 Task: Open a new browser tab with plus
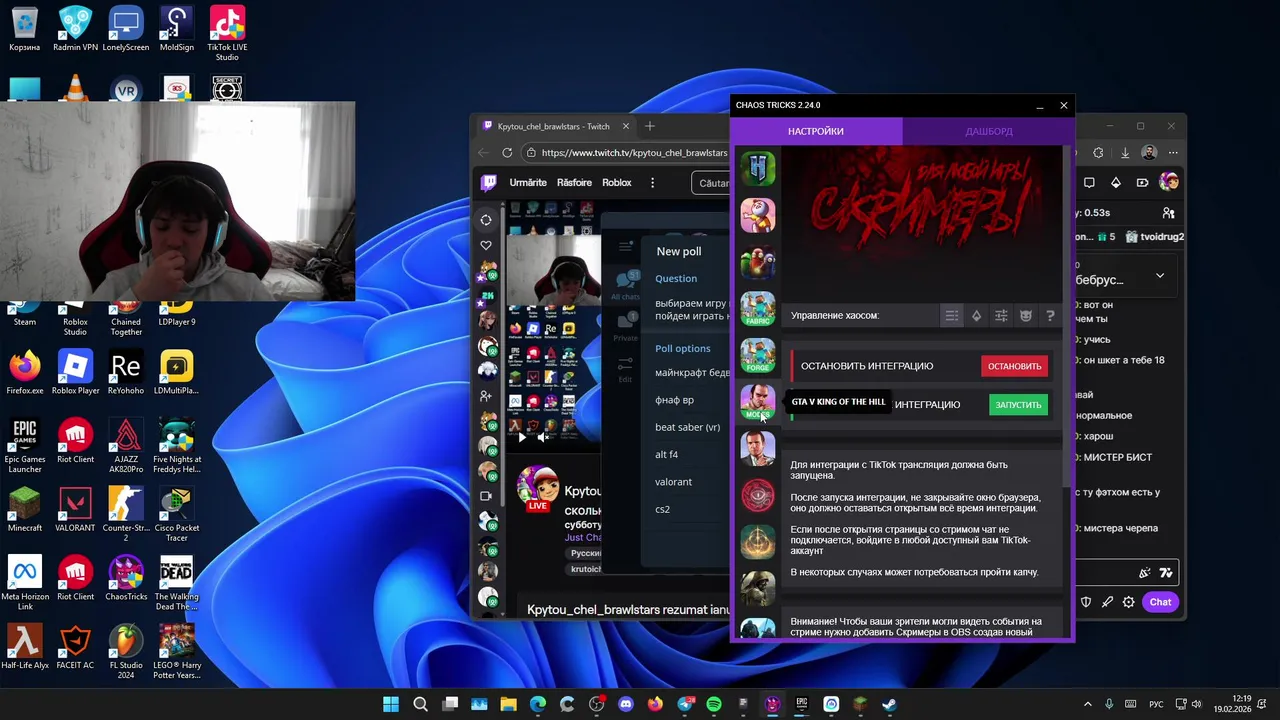tap(650, 126)
